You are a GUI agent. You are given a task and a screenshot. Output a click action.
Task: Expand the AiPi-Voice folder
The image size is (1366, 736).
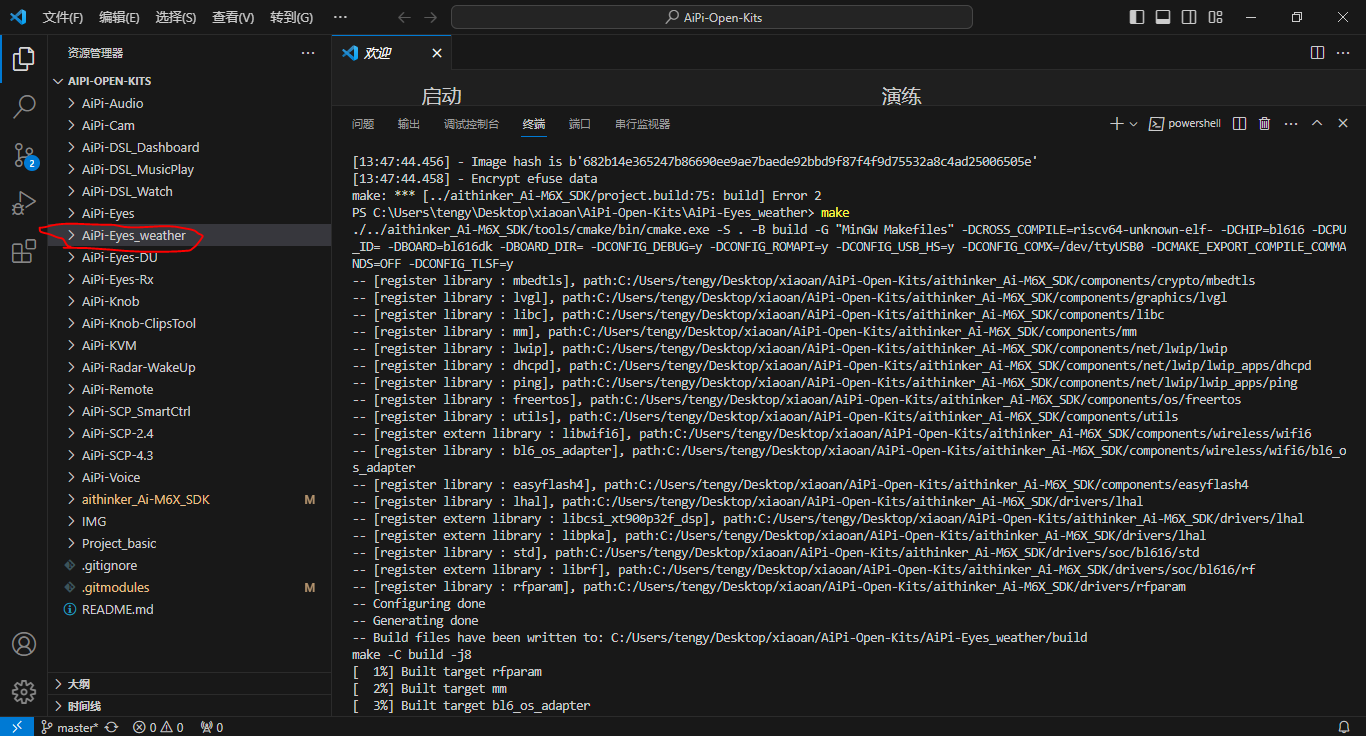[190, 477]
